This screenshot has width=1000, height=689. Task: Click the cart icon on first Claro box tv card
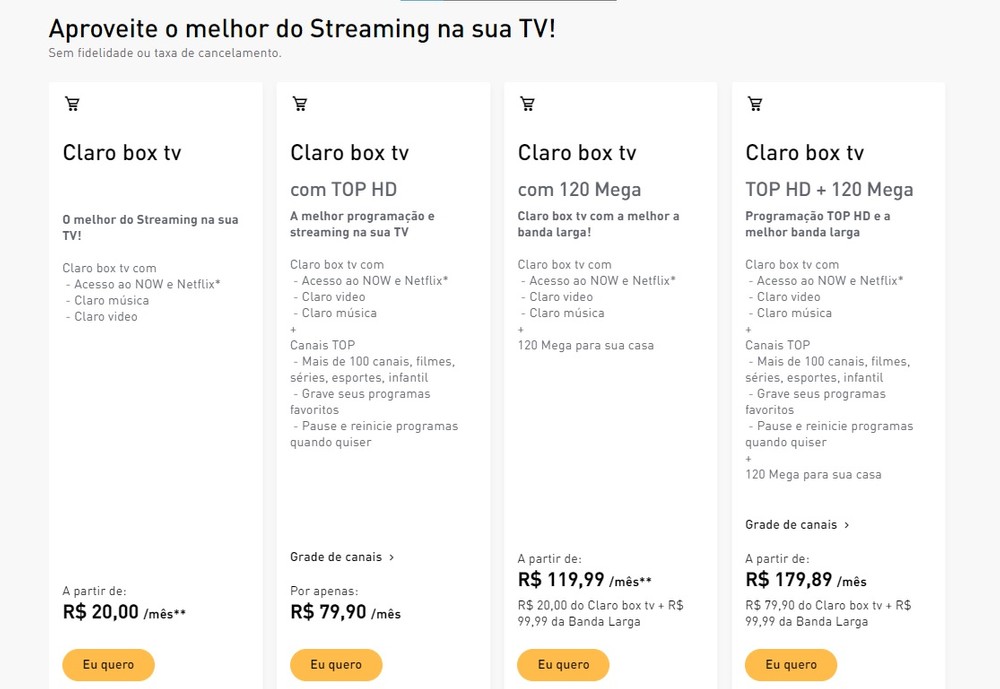72,103
